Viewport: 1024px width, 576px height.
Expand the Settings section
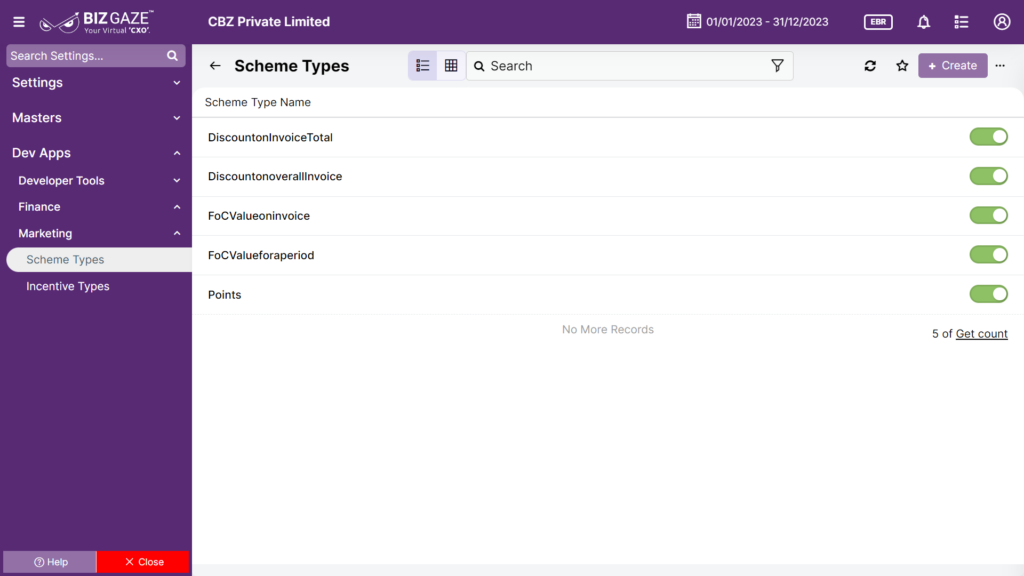pos(96,83)
